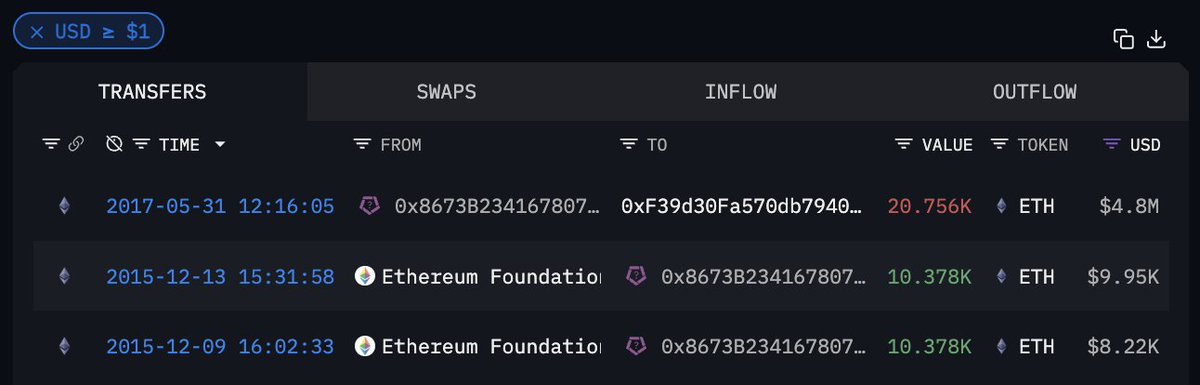Toggle the time format clock icon
This screenshot has width=1200, height=385.
click(115, 145)
